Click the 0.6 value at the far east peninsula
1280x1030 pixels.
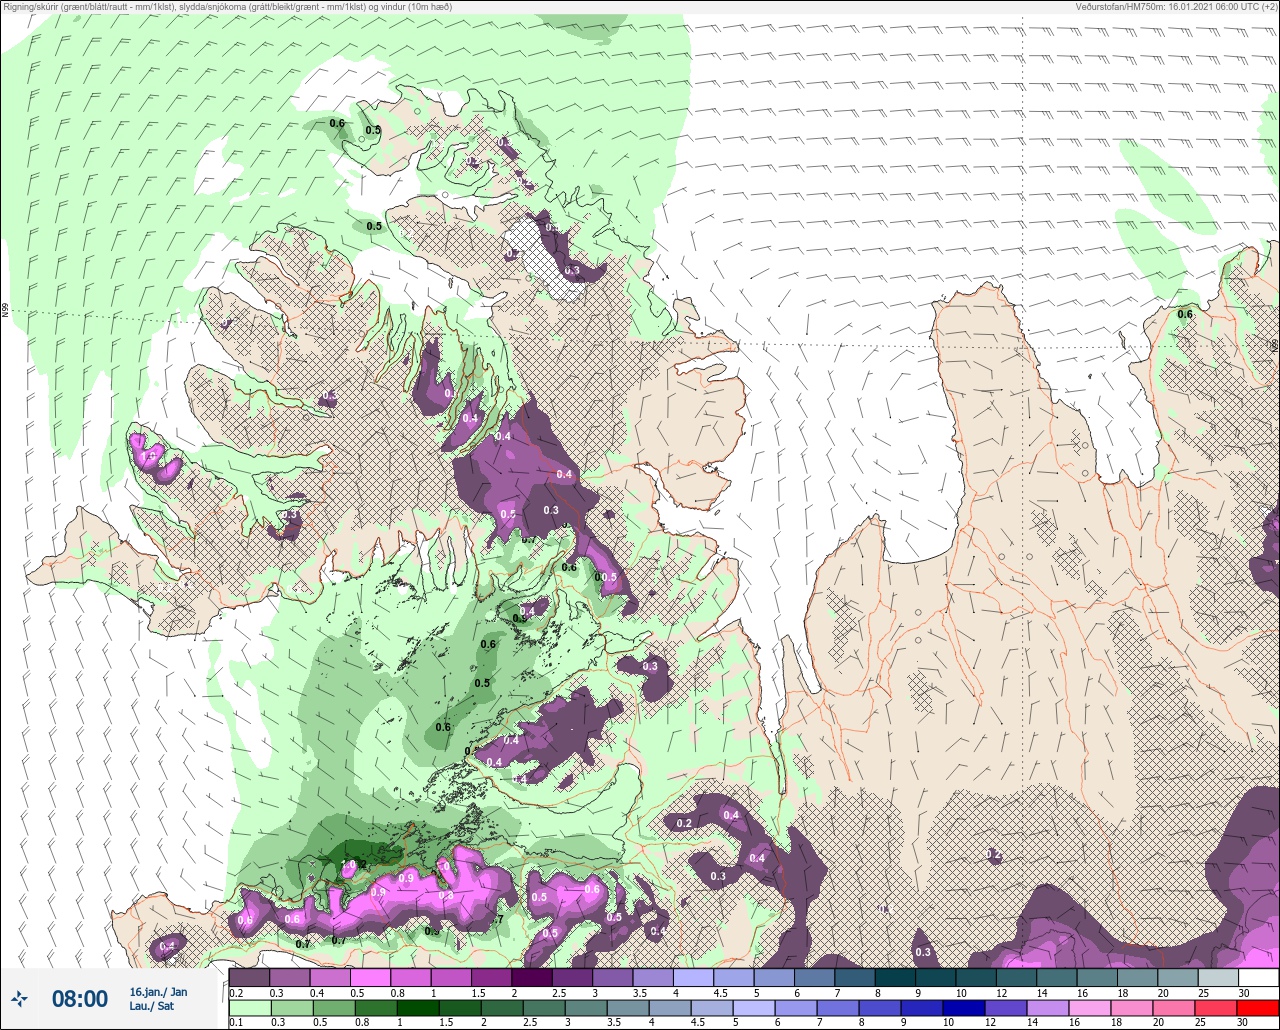pyautogui.click(x=1185, y=314)
